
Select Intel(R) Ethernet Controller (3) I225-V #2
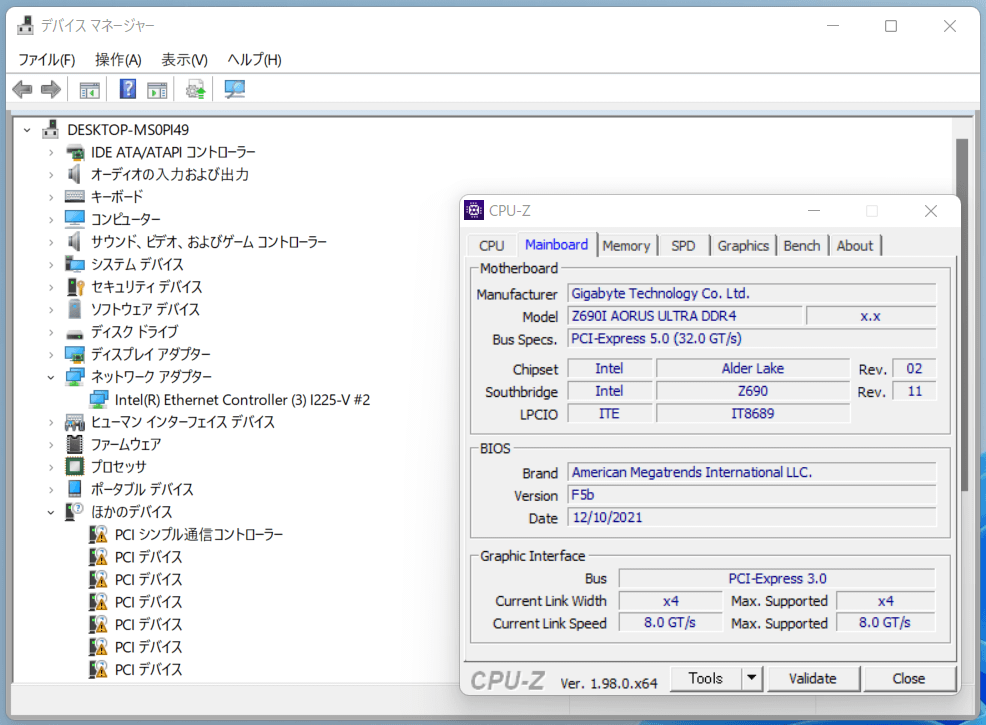click(x=242, y=400)
